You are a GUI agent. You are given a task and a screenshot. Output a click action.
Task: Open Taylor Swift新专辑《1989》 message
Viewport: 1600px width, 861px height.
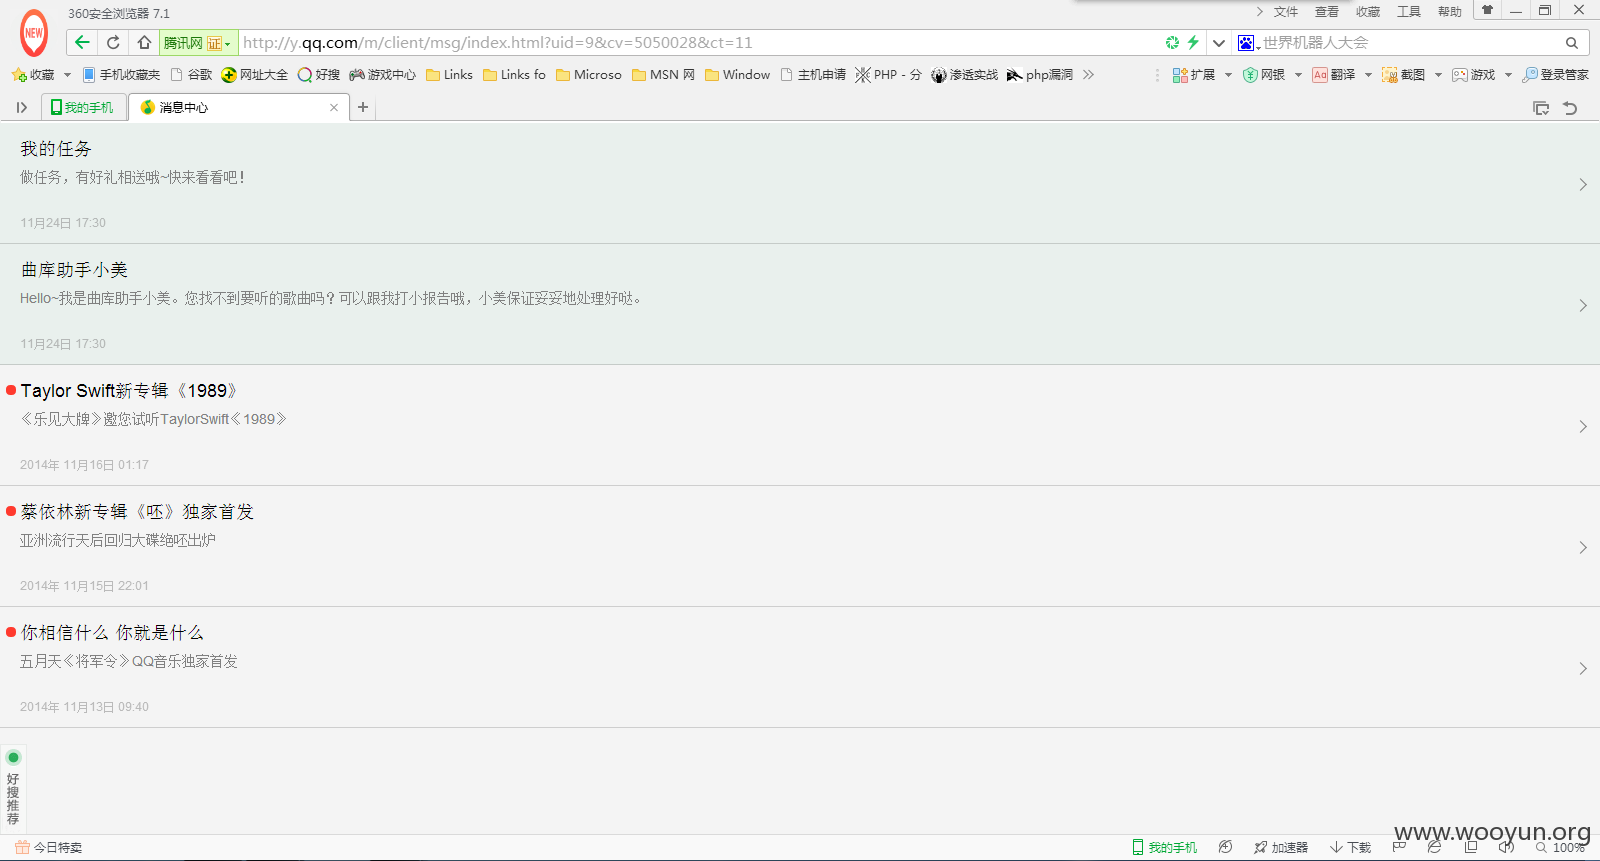[x=800, y=425]
